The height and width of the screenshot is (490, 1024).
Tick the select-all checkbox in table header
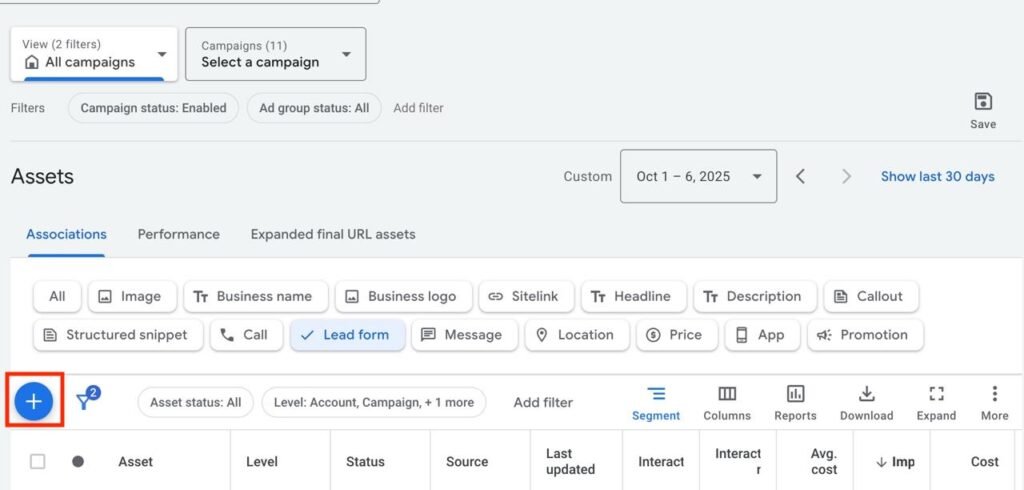(x=38, y=461)
